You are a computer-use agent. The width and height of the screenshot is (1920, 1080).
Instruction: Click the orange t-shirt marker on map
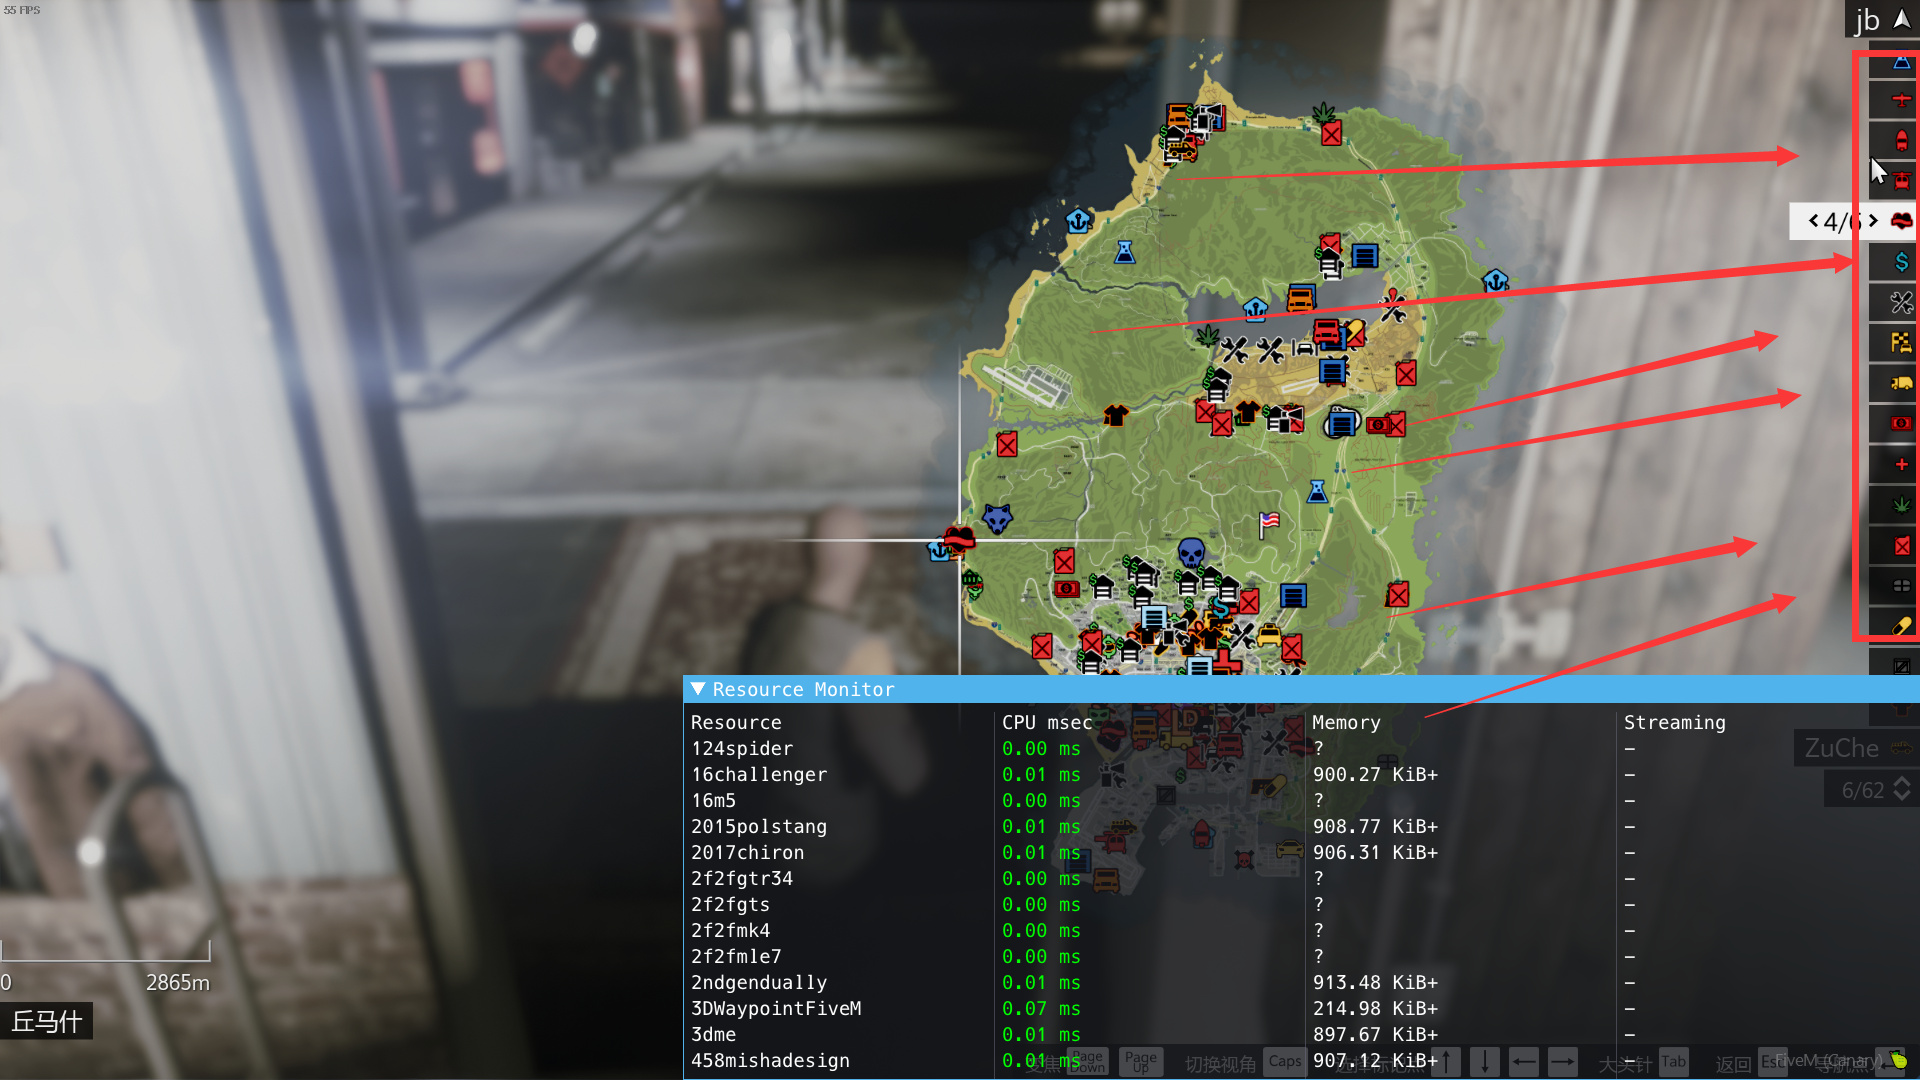(1115, 415)
